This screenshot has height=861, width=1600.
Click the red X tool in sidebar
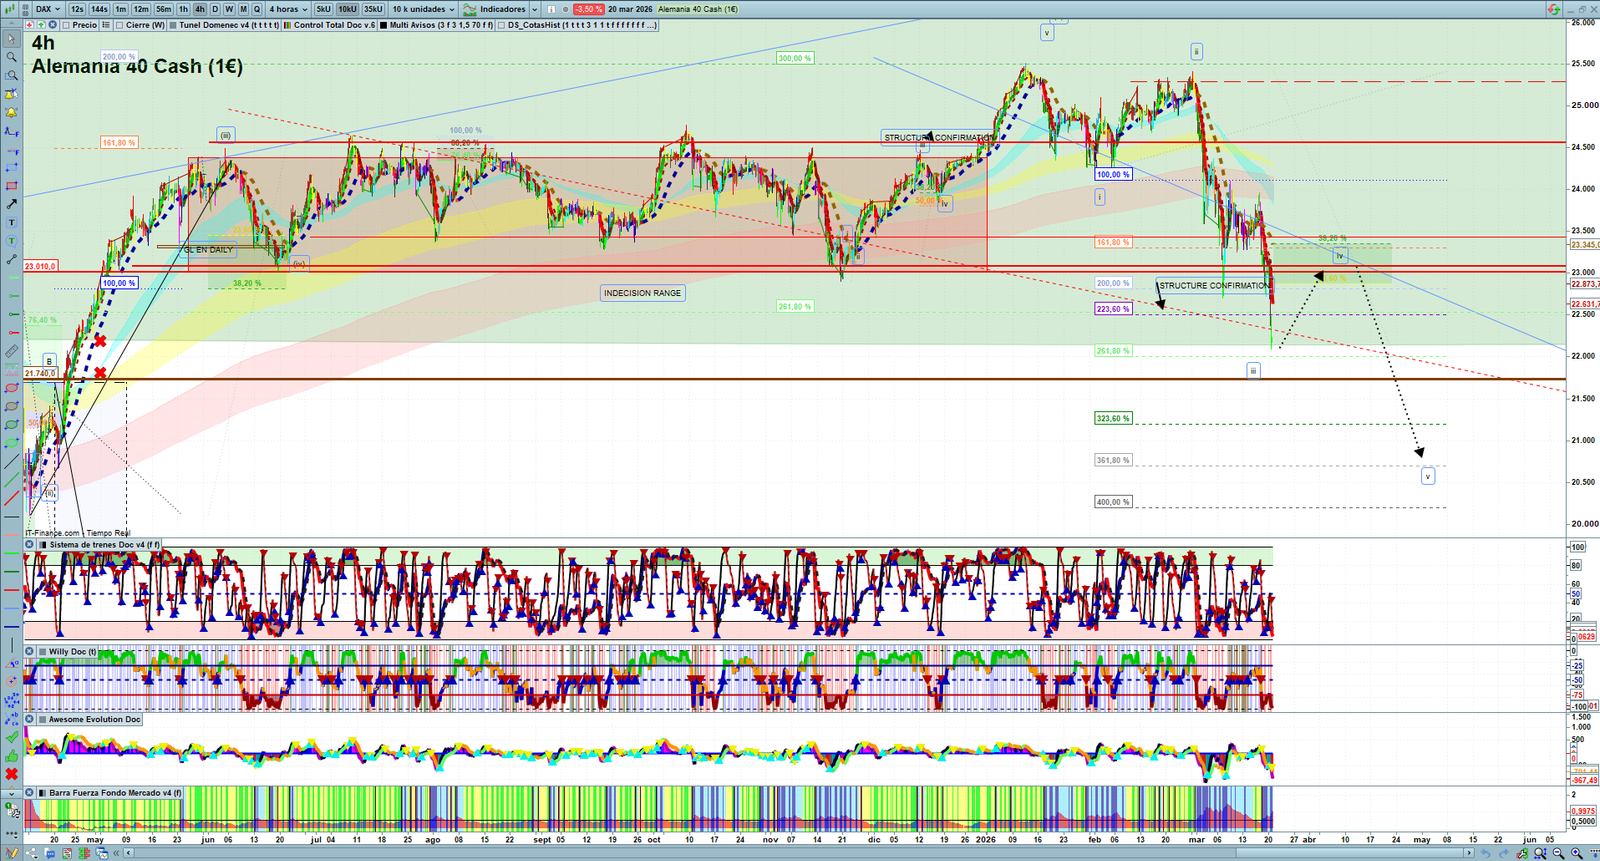point(11,774)
